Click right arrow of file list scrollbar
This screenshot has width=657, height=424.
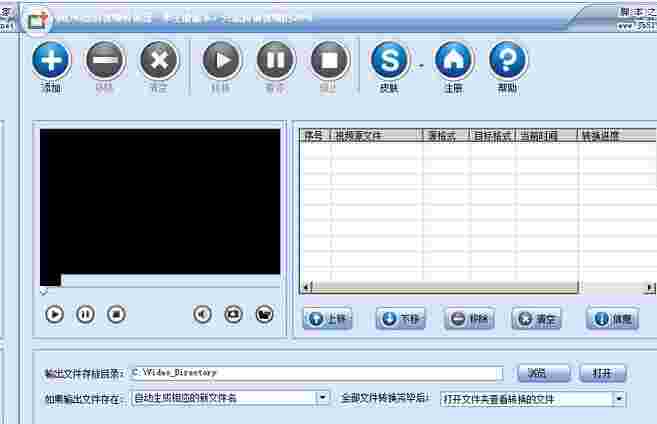click(650, 287)
